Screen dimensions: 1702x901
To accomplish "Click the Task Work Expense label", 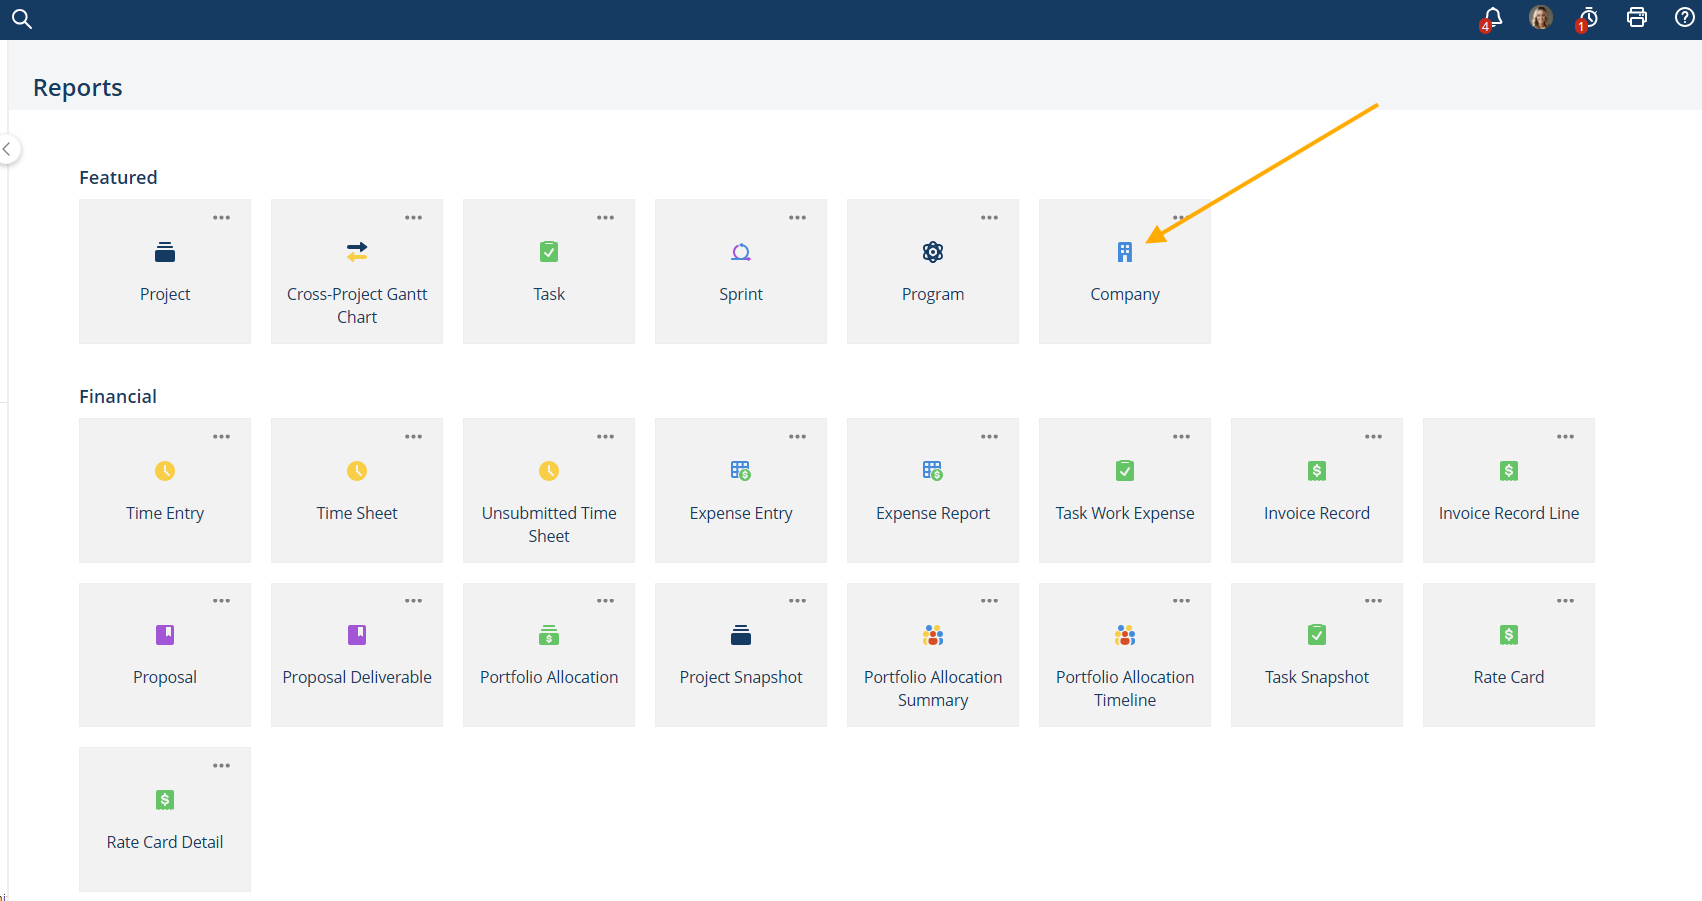I will [x=1125, y=513].
